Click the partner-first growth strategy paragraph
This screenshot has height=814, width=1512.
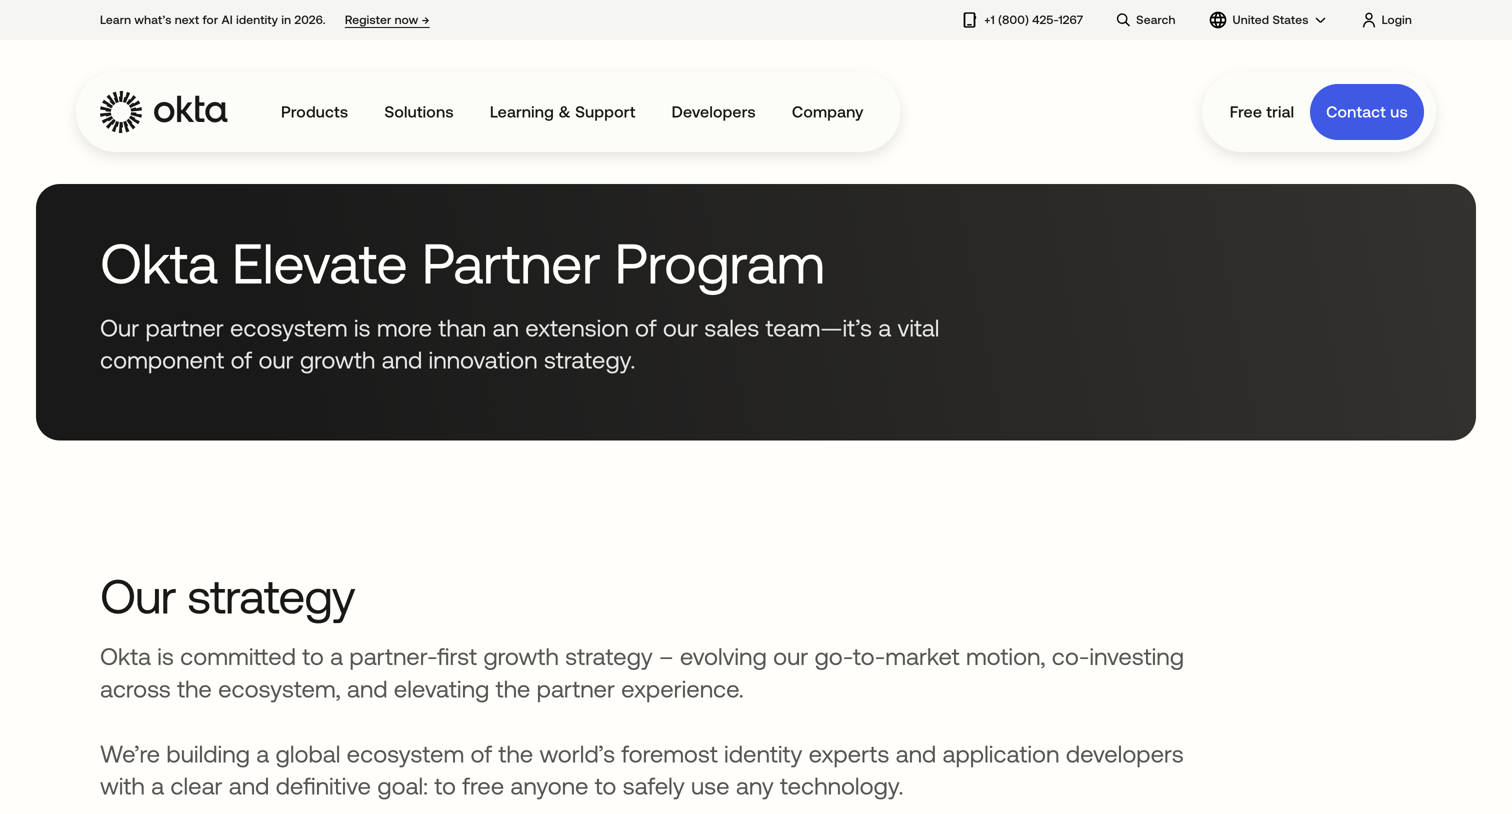pyautogui.click(x=641, y=673)
